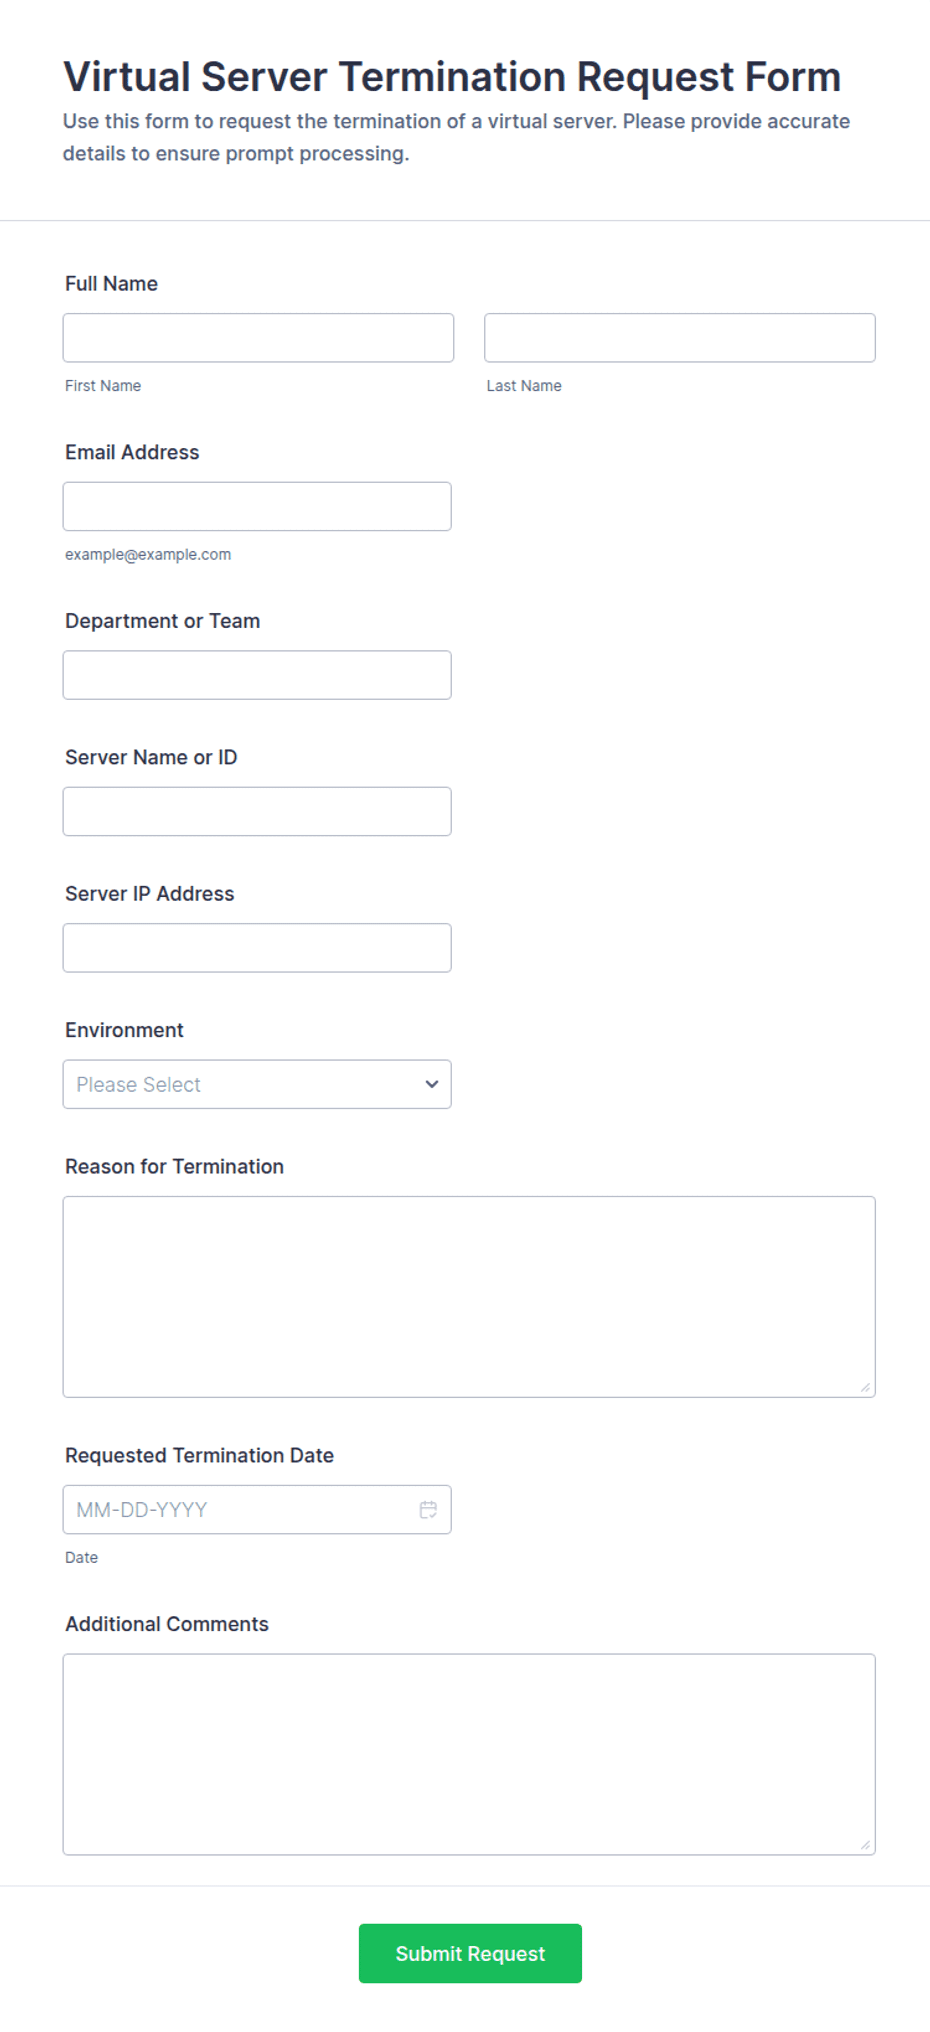This screenshot has height=2032, width=930.
Task: Click the calendar icon in date field
Action: tap(428, 1509)
